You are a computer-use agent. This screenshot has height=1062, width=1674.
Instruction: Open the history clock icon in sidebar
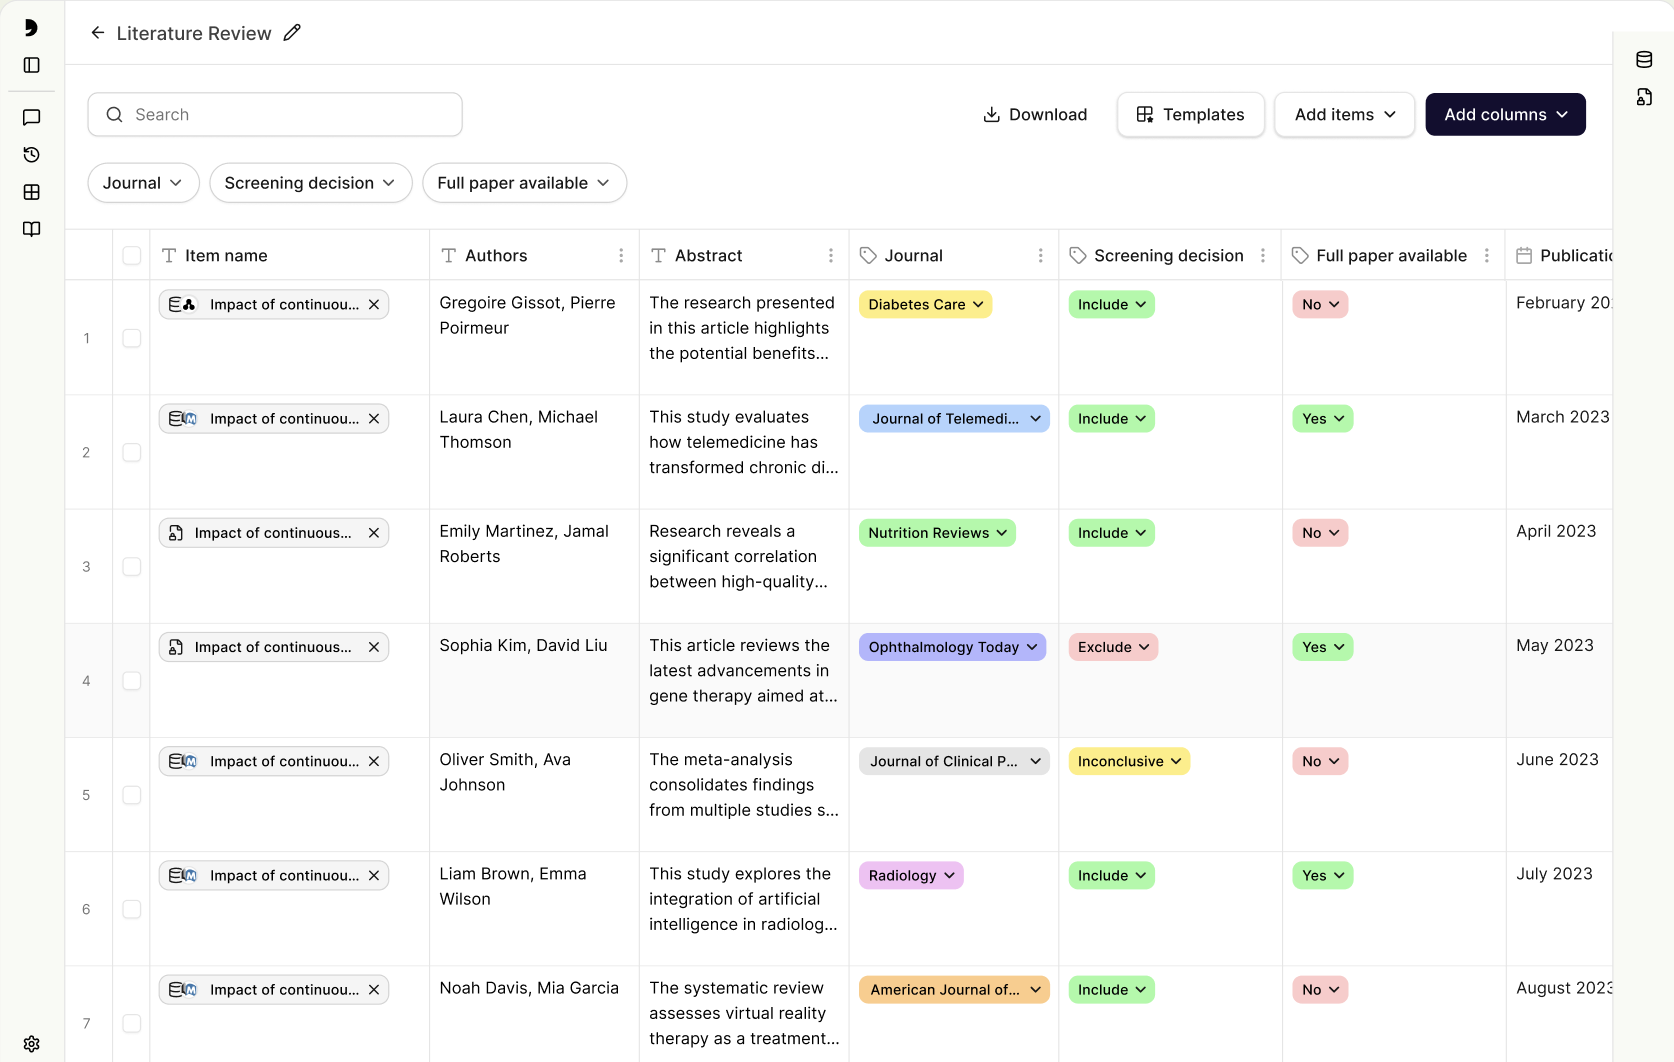pyautogui.click(x=32, y=155)
